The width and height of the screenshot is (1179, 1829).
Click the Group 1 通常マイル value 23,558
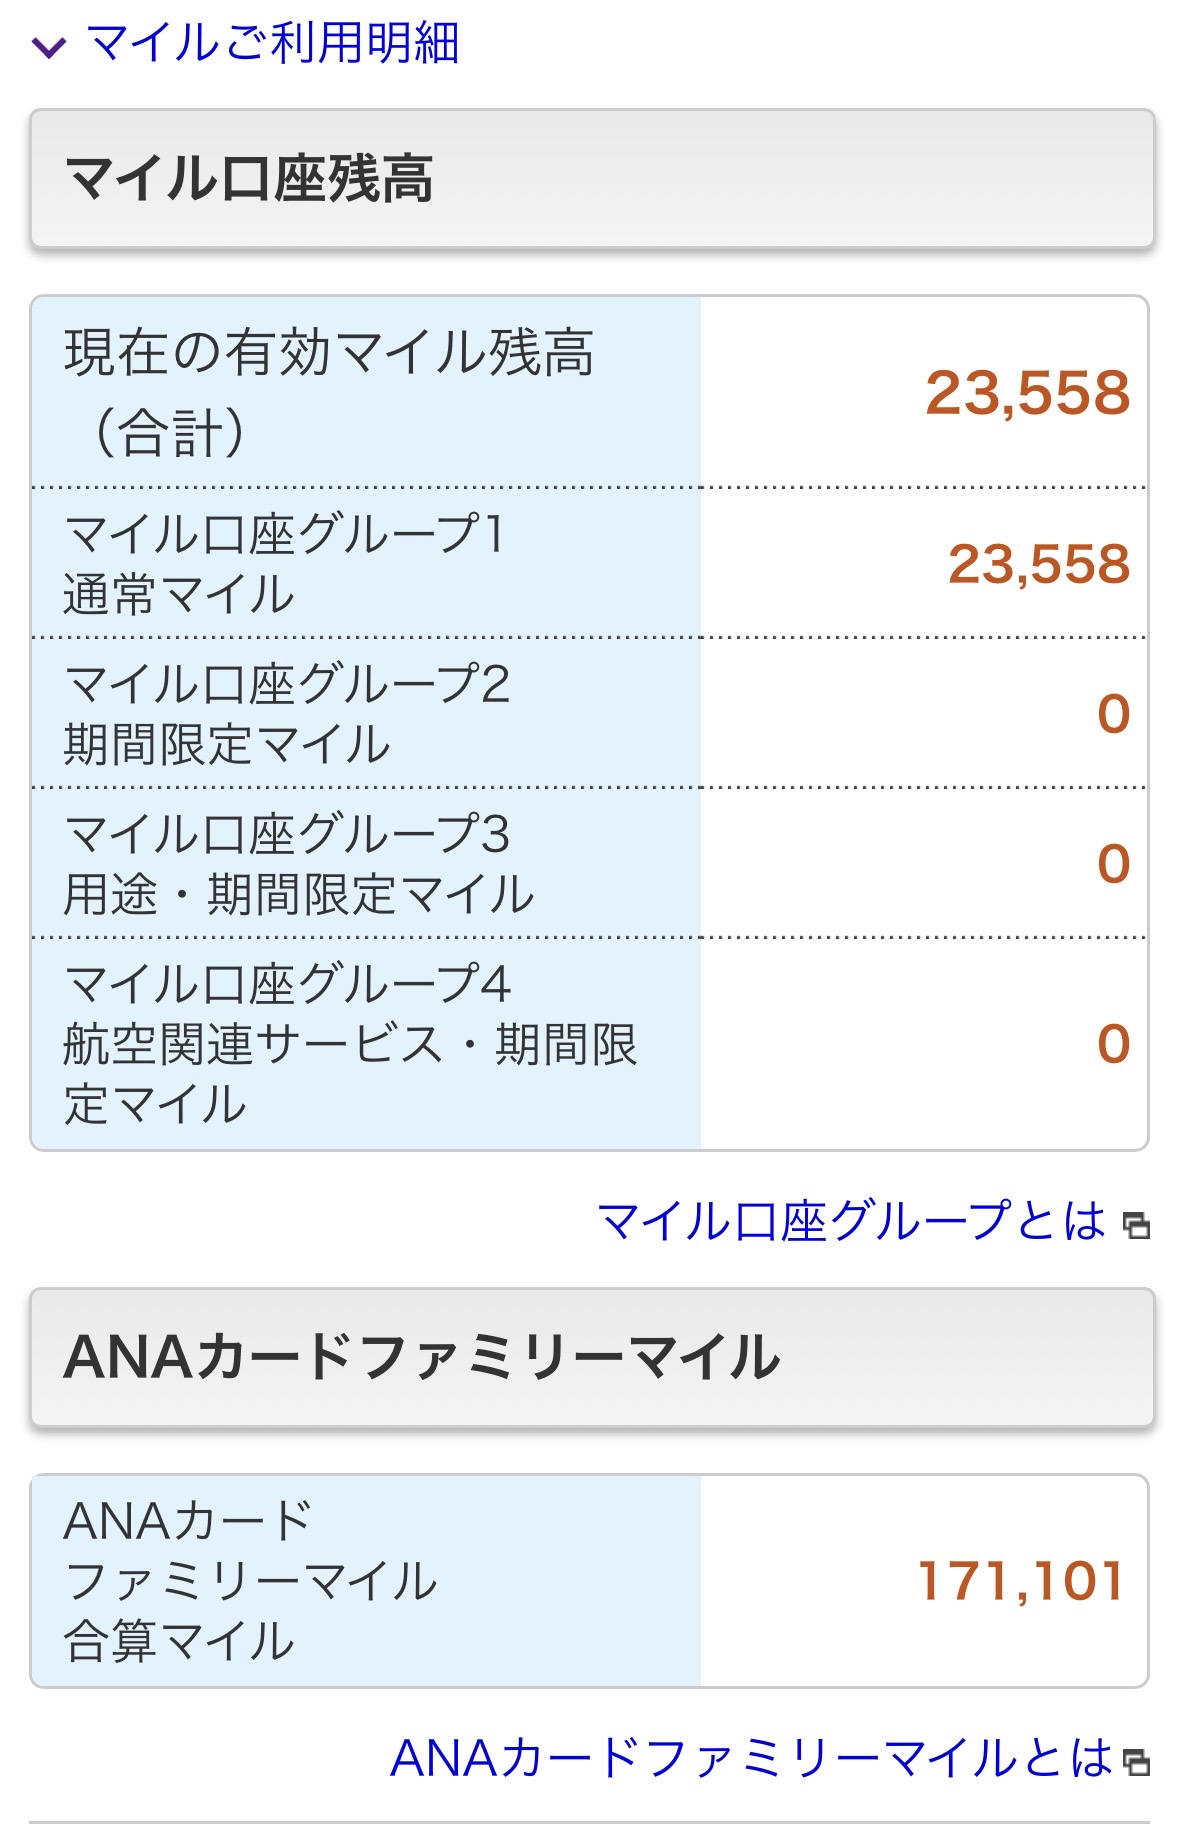[x=1038, y=564]
